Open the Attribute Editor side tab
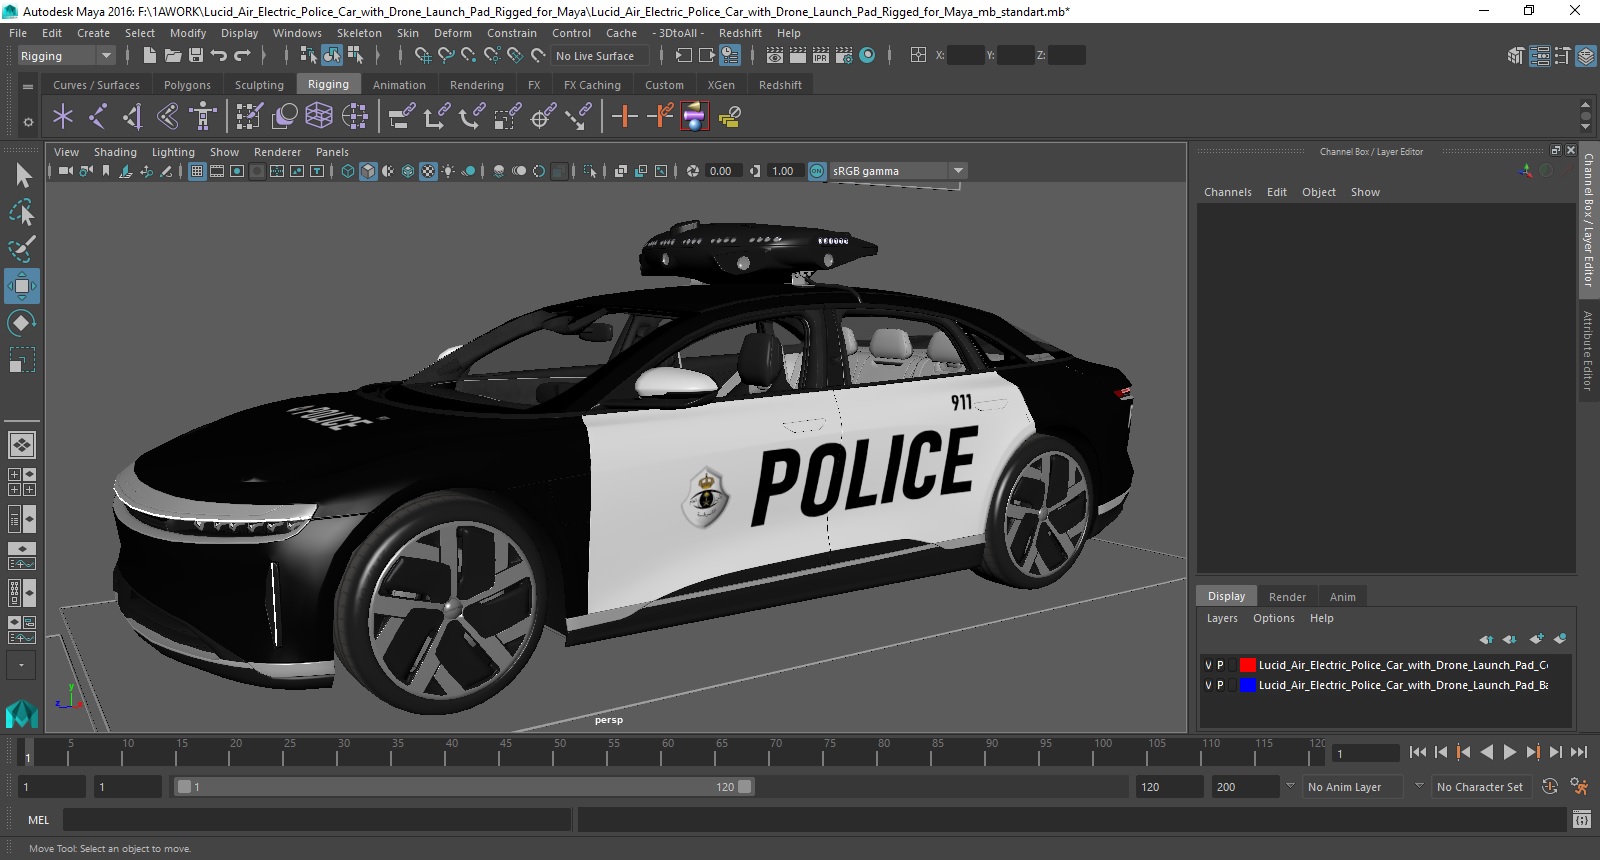 click(1588, 350)
